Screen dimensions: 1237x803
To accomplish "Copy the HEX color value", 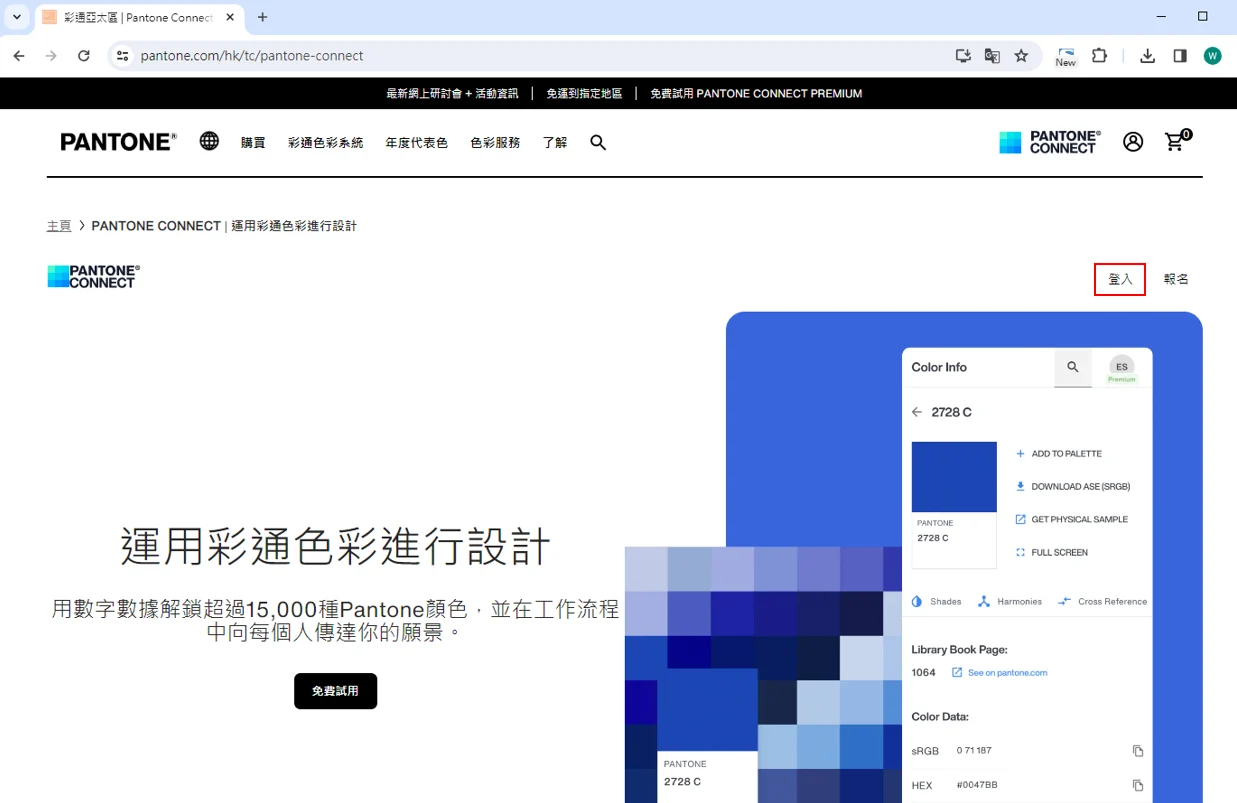I will coord(1137,785).
